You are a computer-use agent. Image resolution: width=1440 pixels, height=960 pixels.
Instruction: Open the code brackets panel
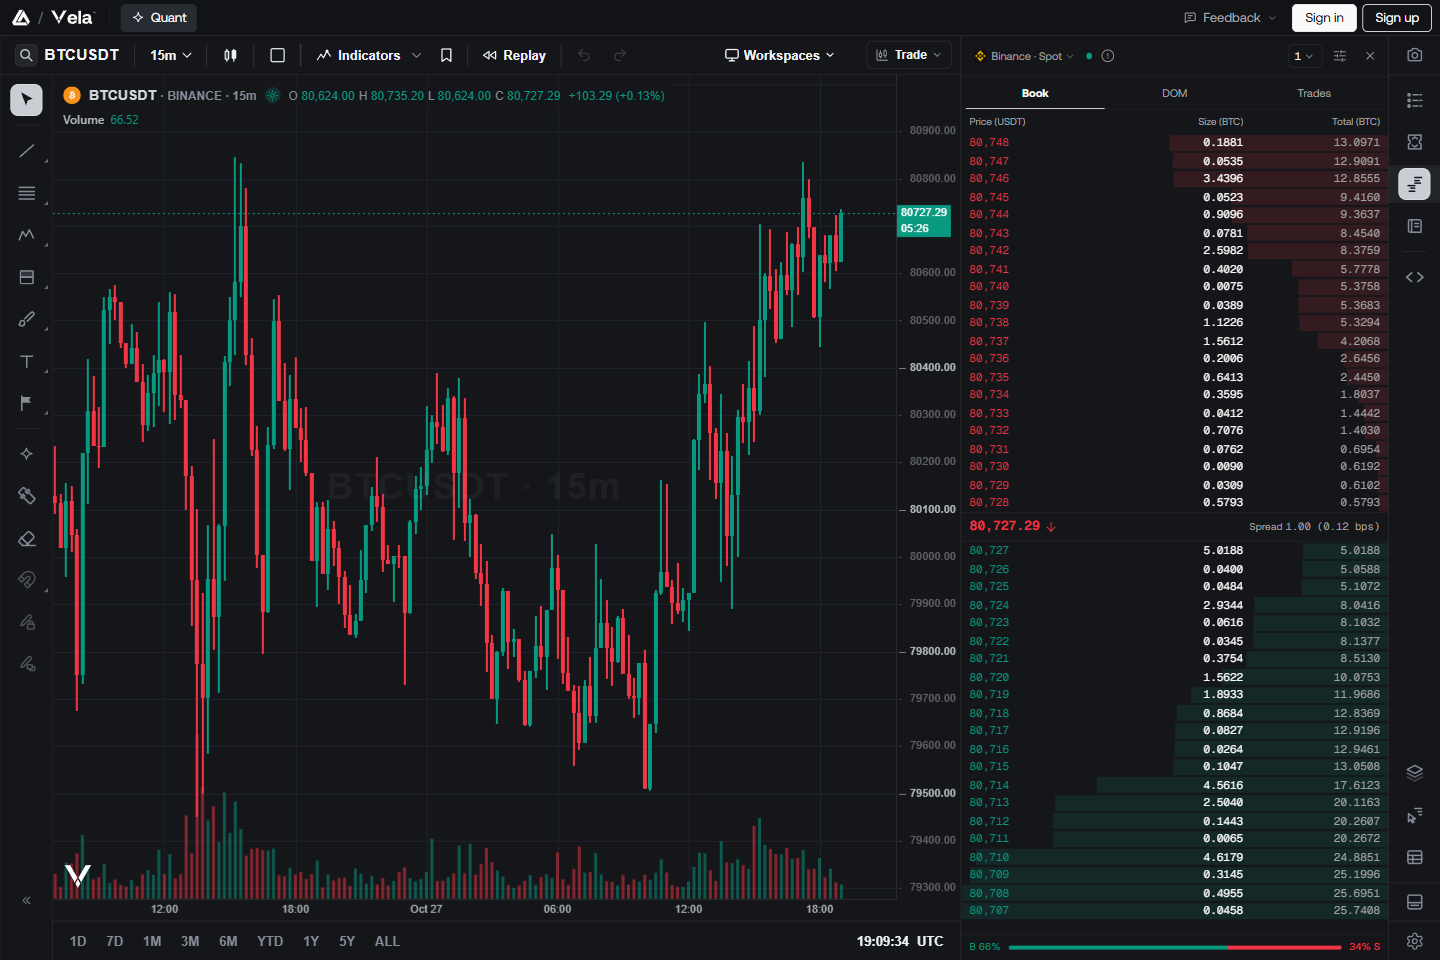coord(1414,277)
